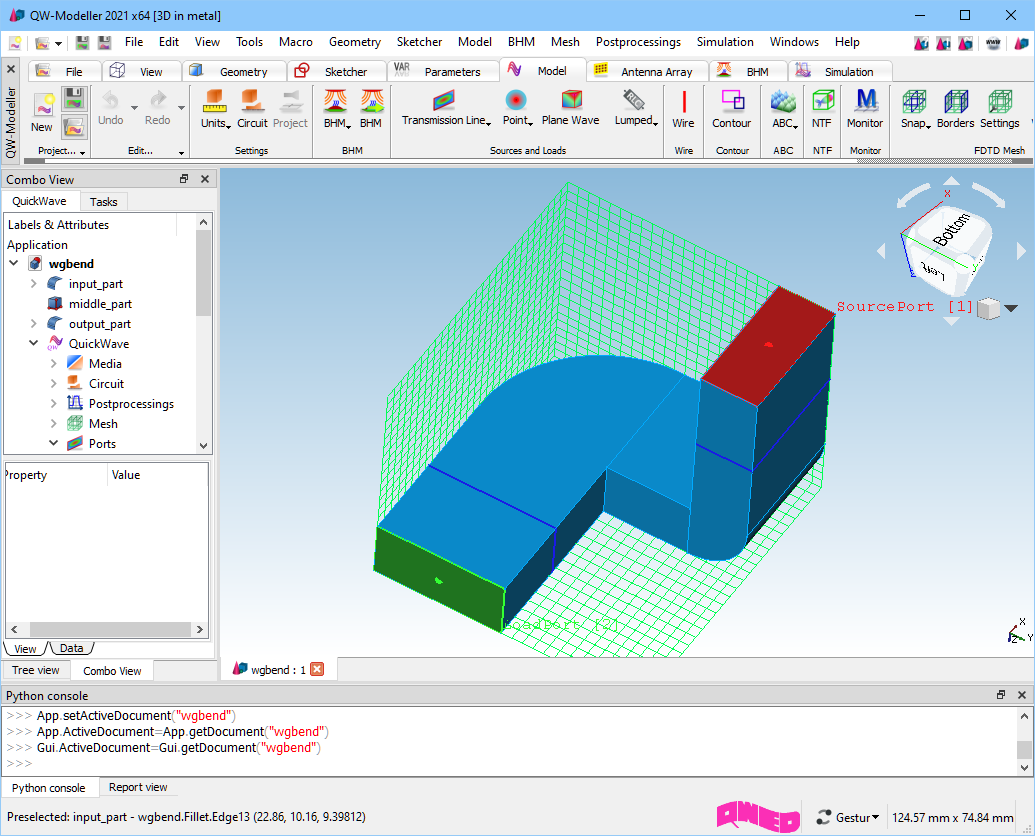
Task: Open the Units settings tool
Action: click(215, 110)
